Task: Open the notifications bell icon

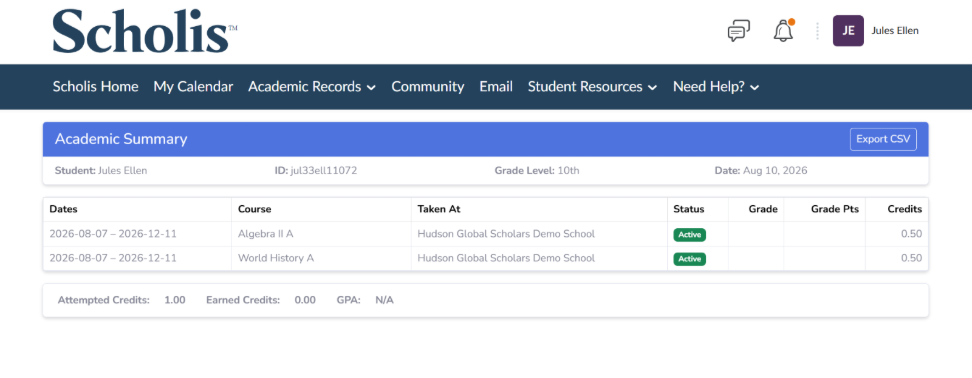Action: [x=784, y=30]
